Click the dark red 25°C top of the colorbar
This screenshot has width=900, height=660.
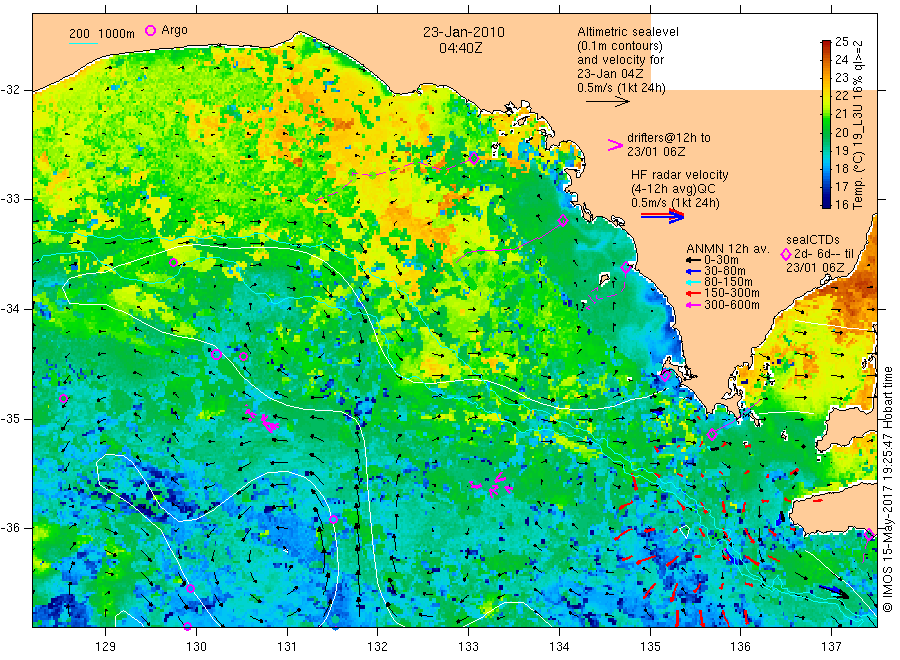click(826, 44)
